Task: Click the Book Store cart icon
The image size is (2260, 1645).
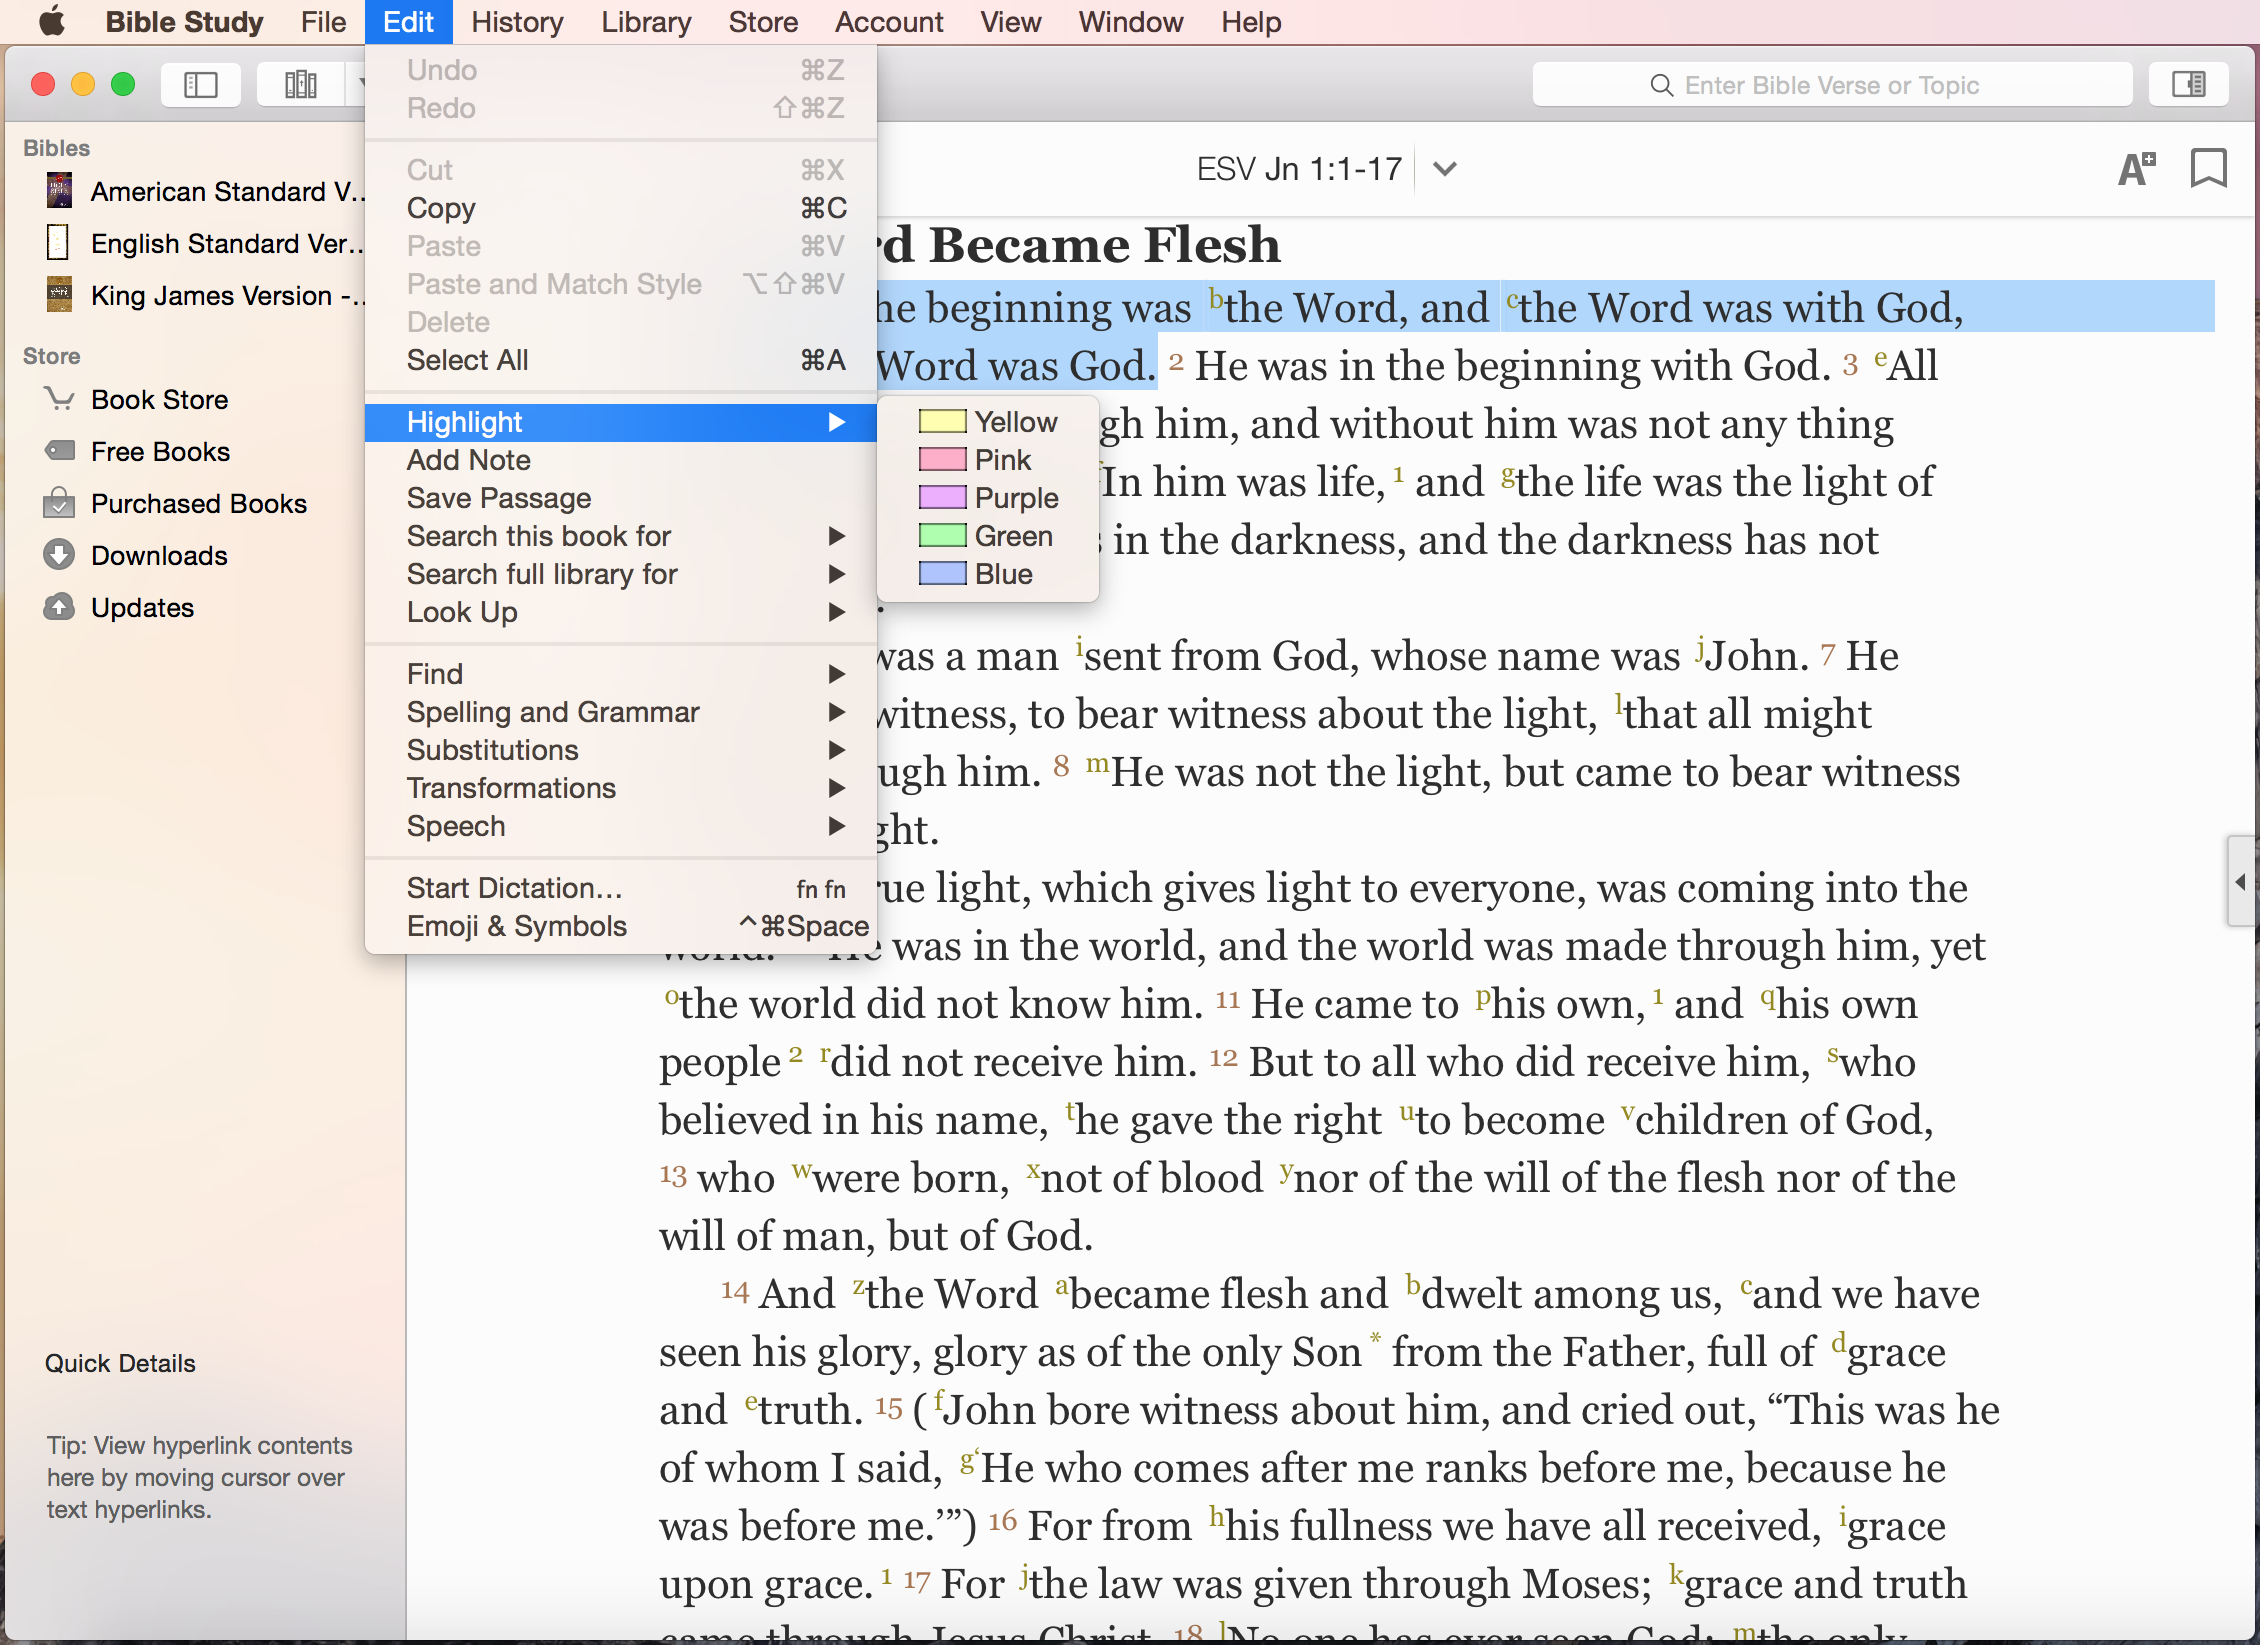Action: [x=59, y=399]
